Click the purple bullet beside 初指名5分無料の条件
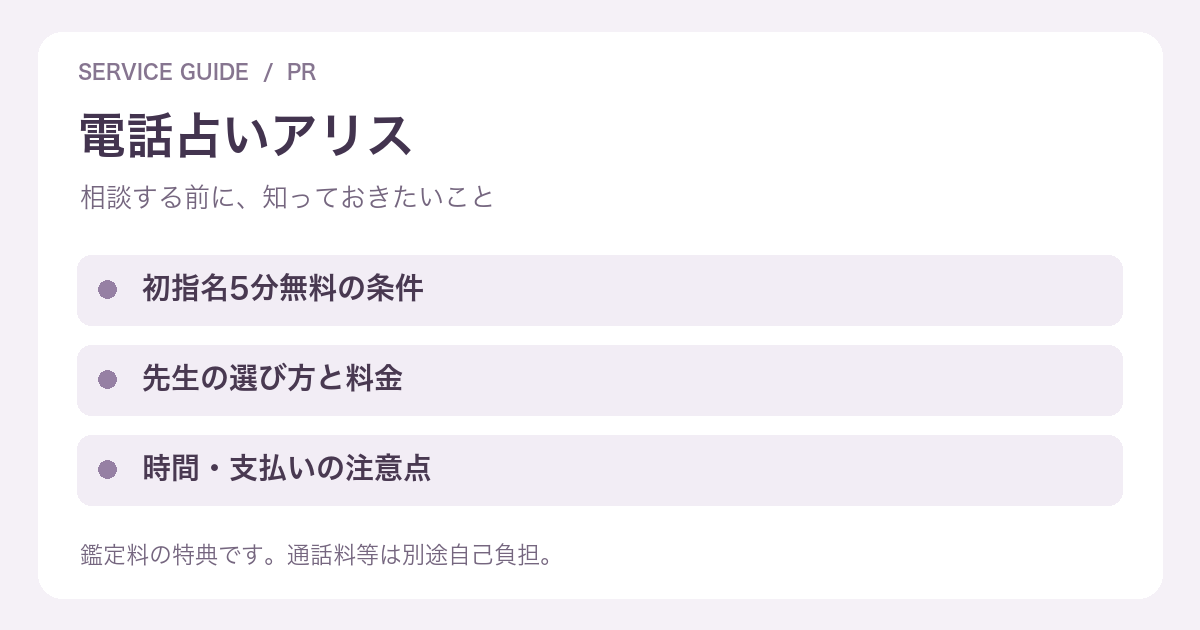1200x630 pixels. 108,290
